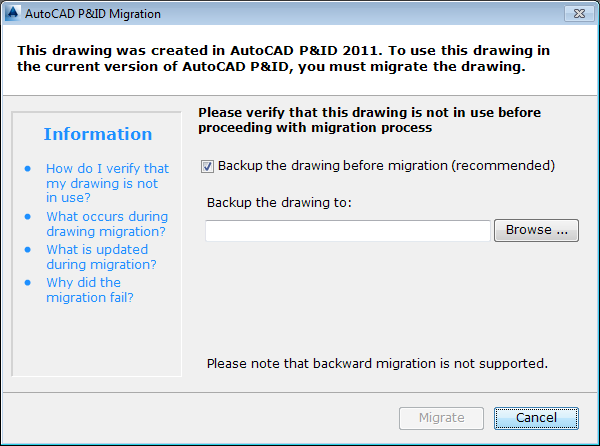Click the backward migration not supported note
The width and height of the screenshot is (600, 446).
(x=377, y=363)
